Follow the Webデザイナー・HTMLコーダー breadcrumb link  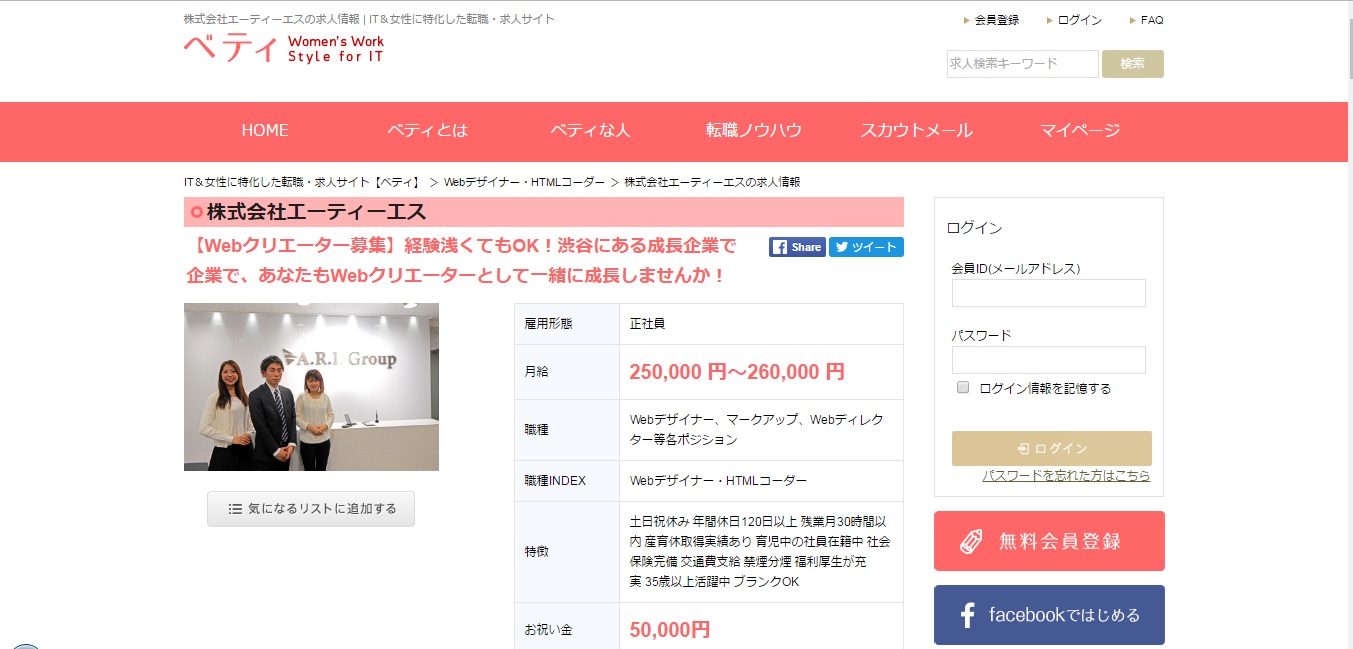(x=524, y=182)
